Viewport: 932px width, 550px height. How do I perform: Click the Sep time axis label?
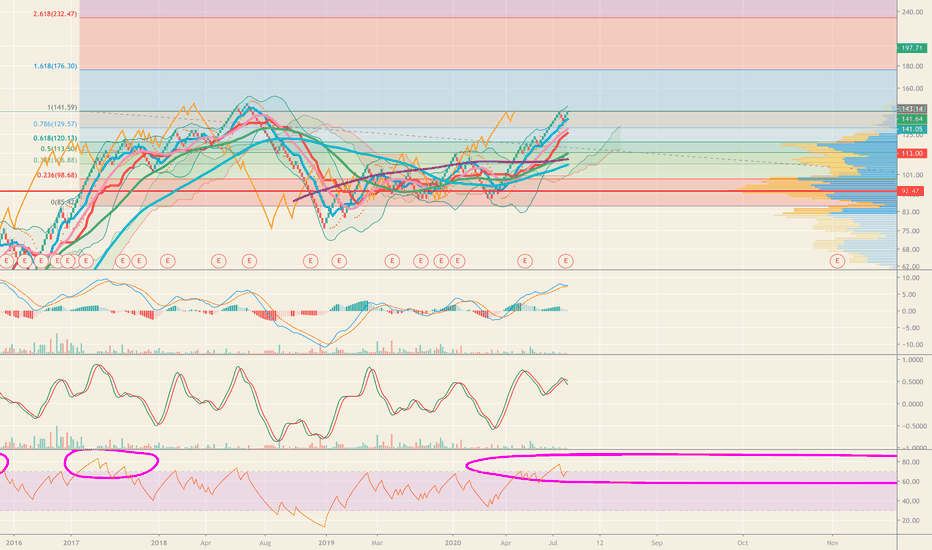click(657, 543)
